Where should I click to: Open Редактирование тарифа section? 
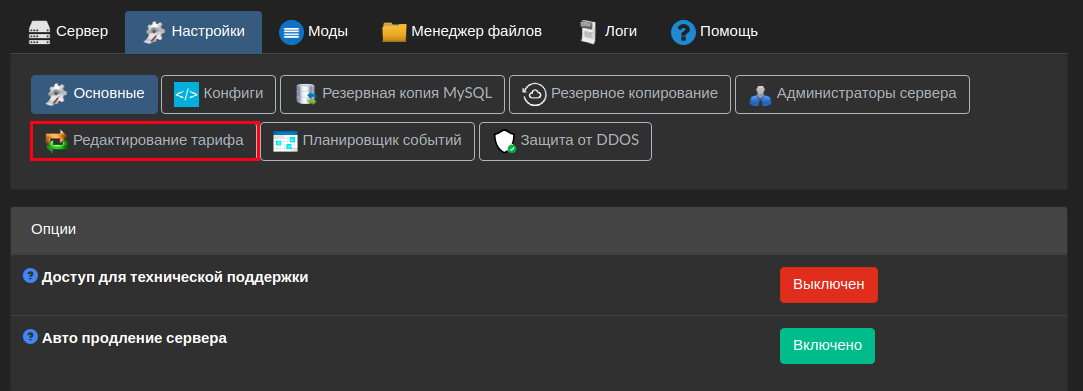point(144,142)
